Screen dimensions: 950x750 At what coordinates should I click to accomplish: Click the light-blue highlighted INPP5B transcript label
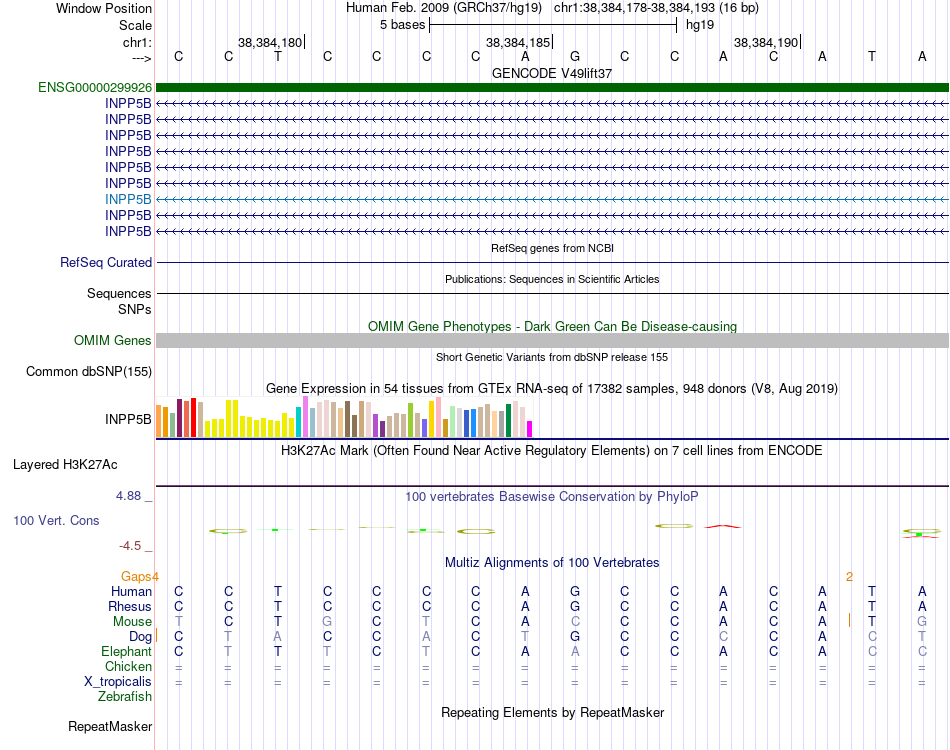(128, 199)
